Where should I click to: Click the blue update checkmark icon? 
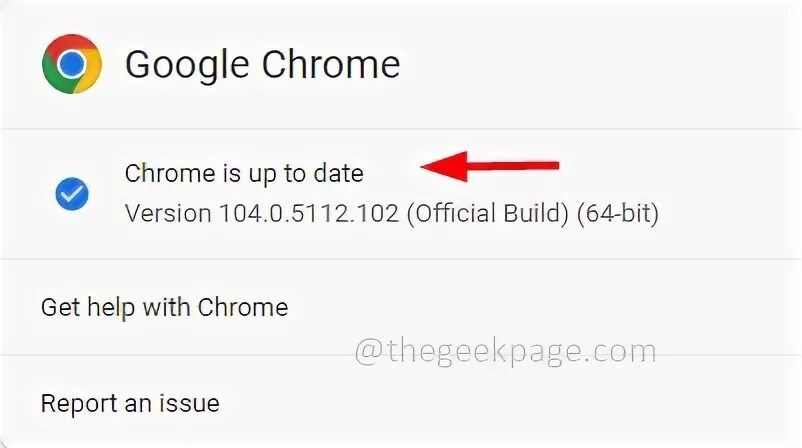[72, 193]
